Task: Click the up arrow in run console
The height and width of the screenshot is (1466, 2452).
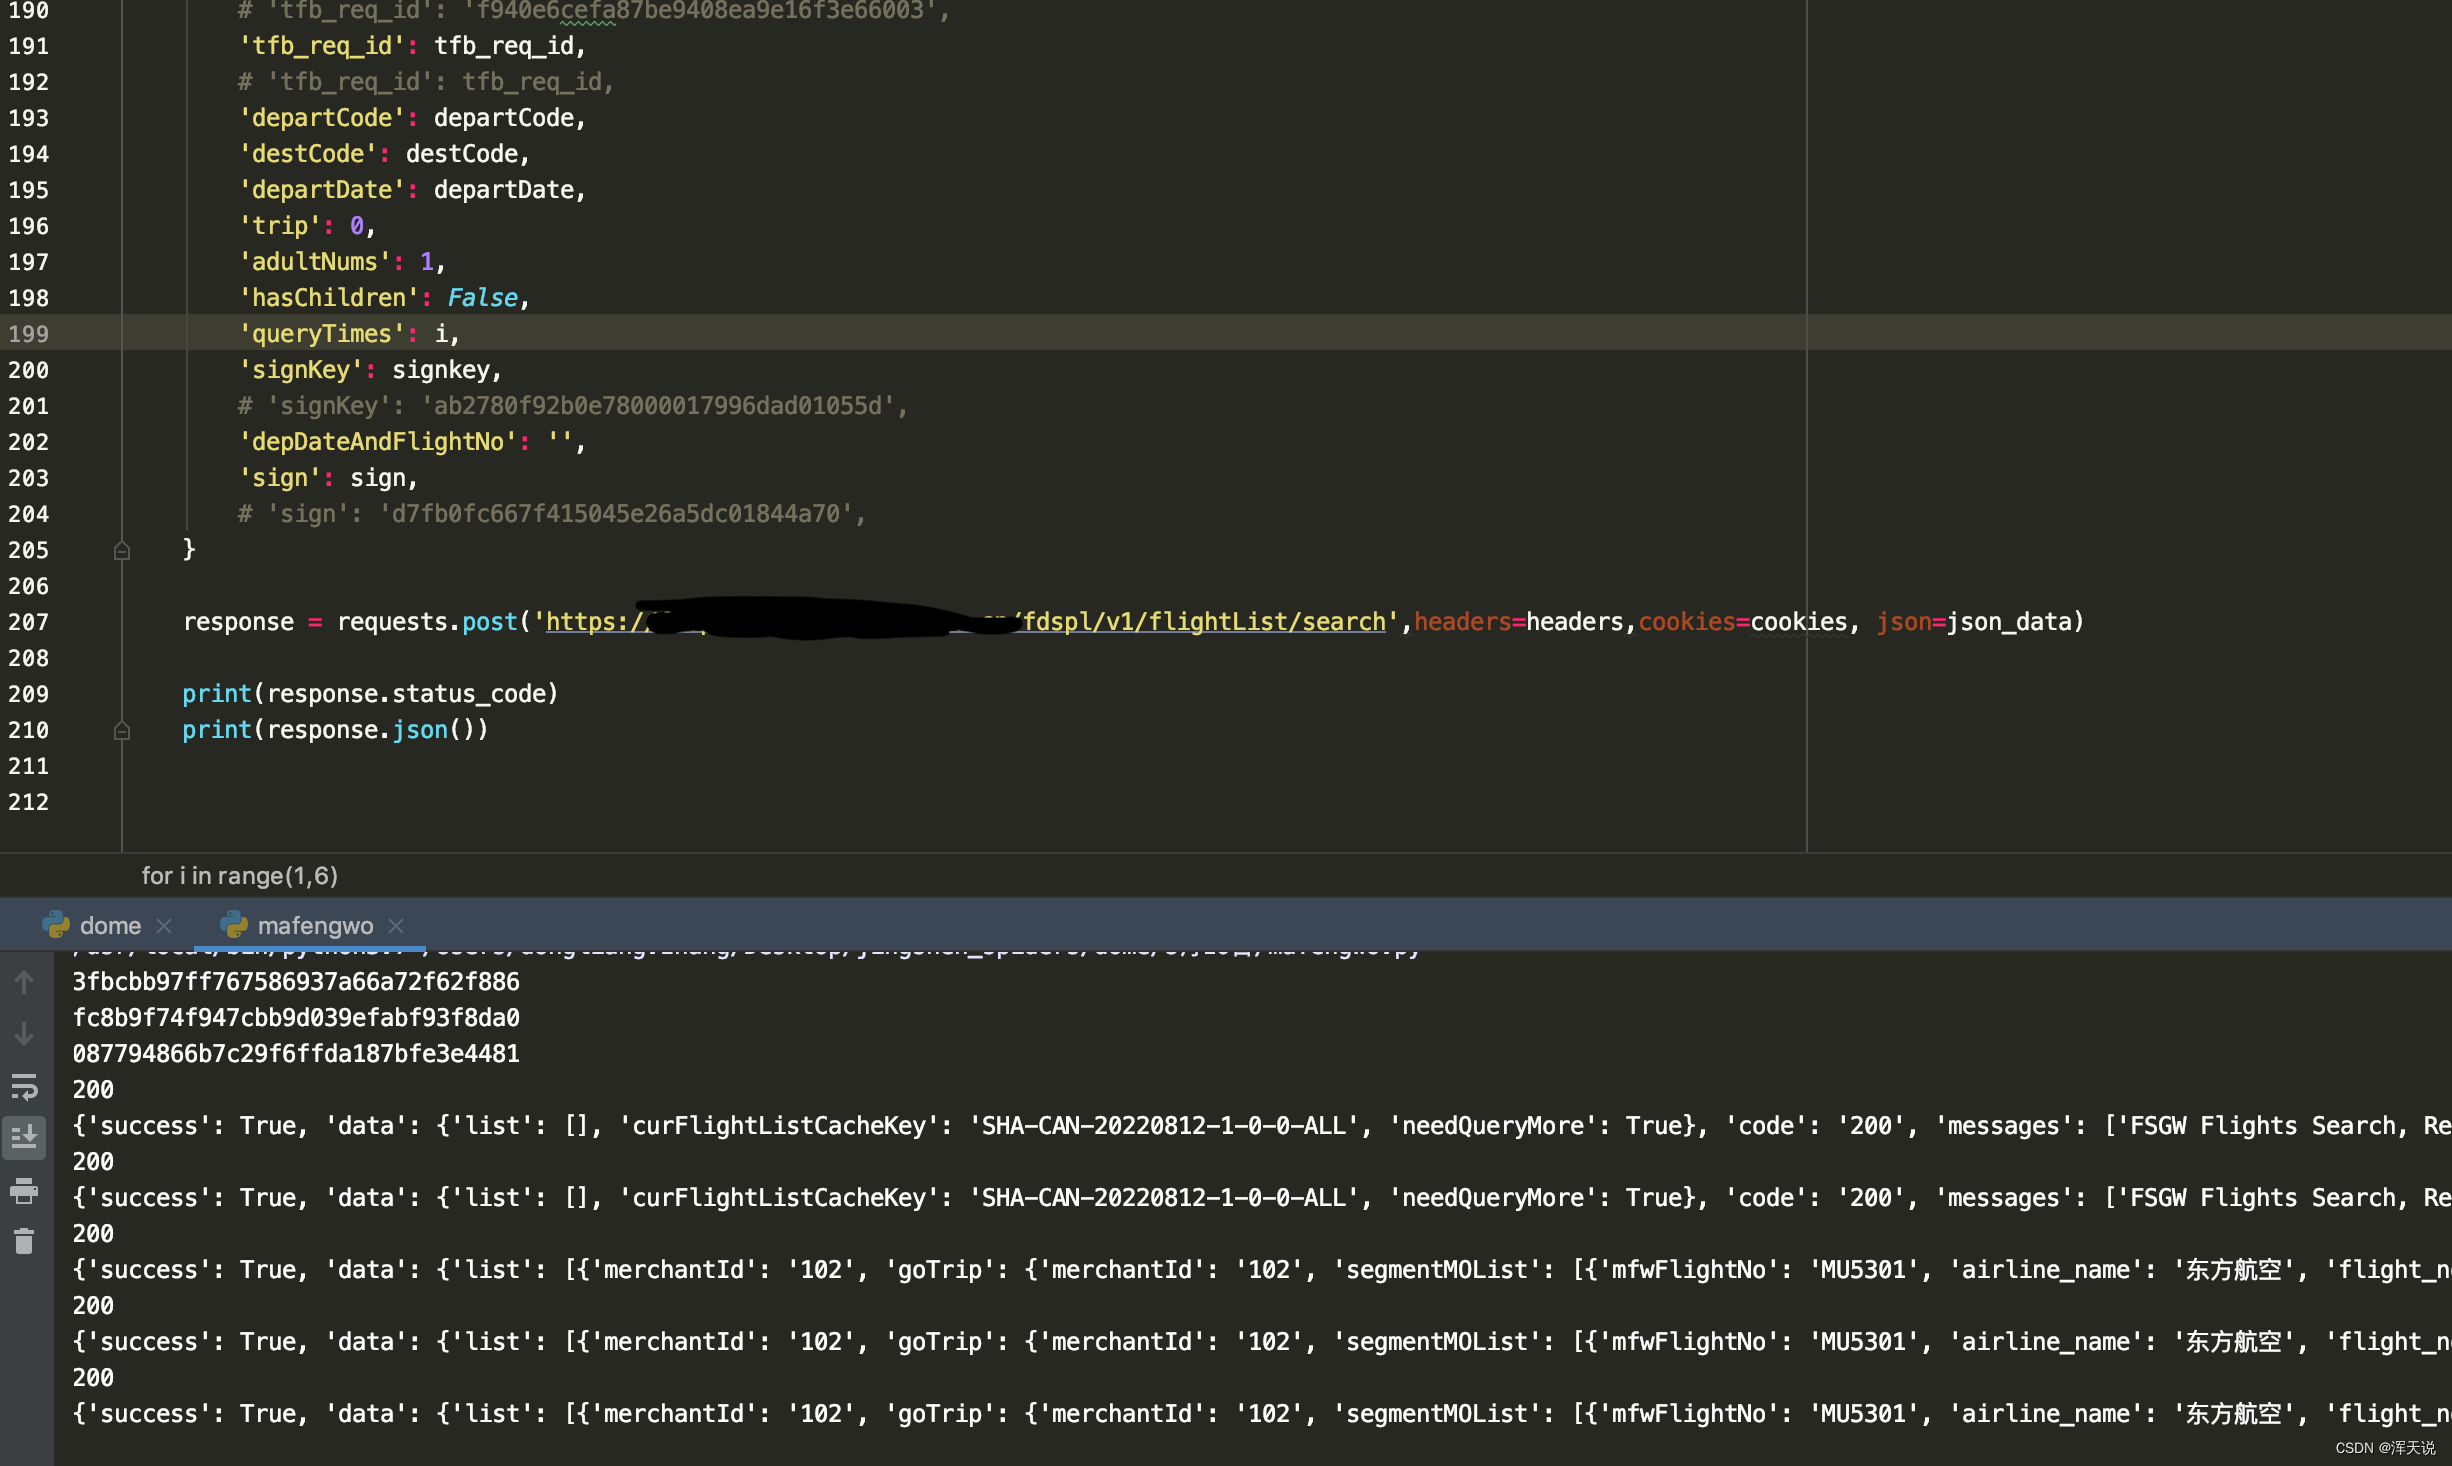Action: (24, 982)
